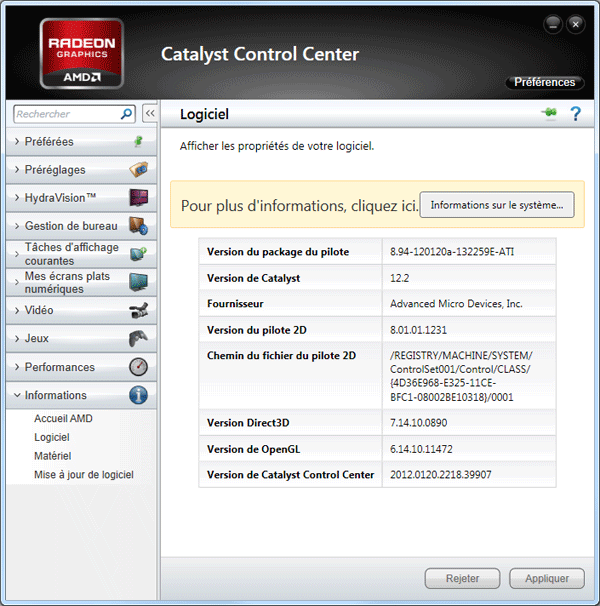Open help with the question mark icon
Screen dimensions: 600x606
575,114
